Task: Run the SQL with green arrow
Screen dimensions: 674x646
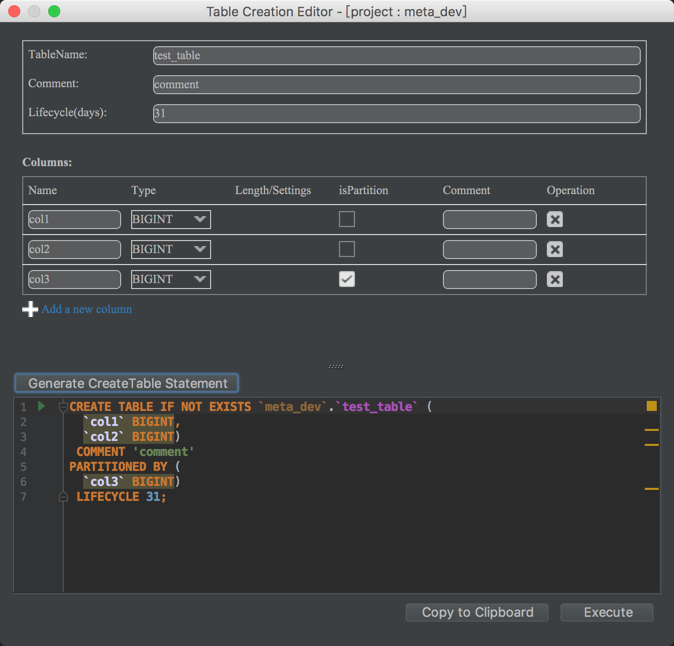Action: [x=41, y=407]
